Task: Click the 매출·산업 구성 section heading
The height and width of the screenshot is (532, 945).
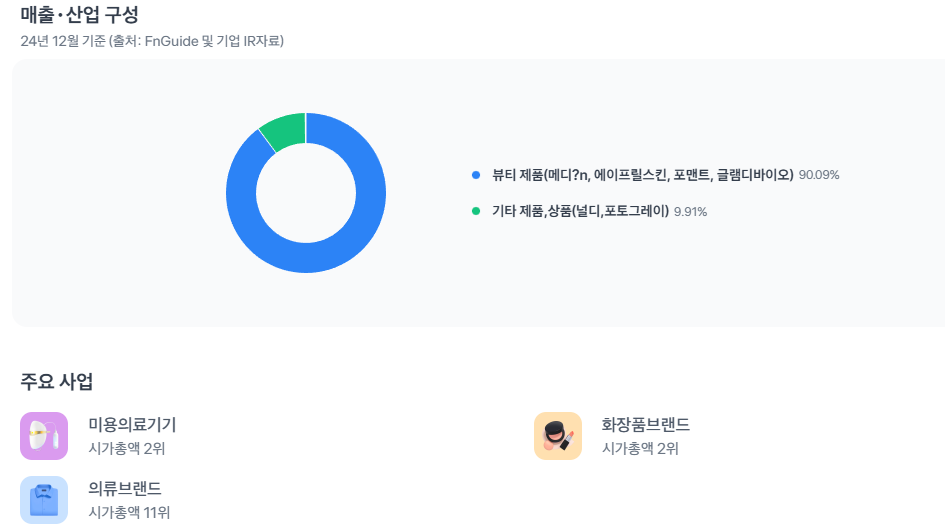Action: pos(80,14)
